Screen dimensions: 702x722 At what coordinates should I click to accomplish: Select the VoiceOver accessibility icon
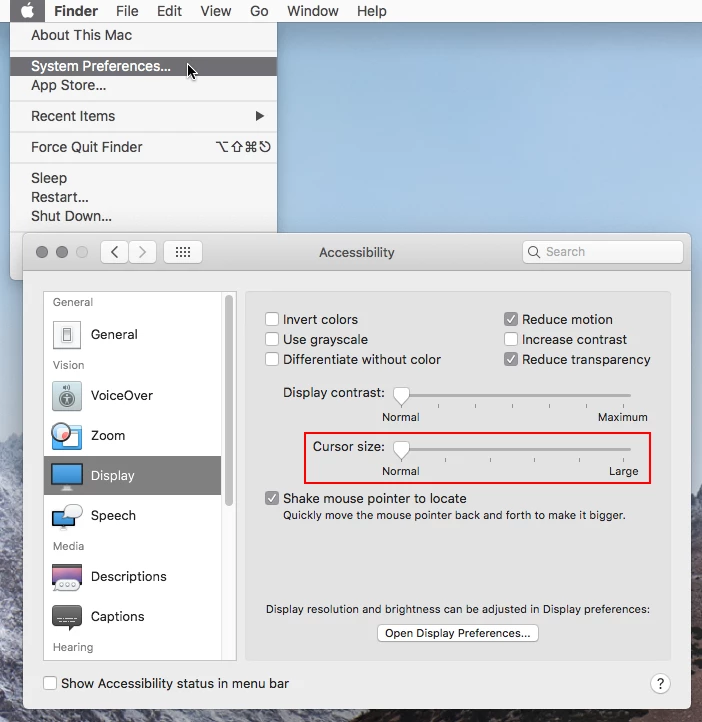pos(67,396)
